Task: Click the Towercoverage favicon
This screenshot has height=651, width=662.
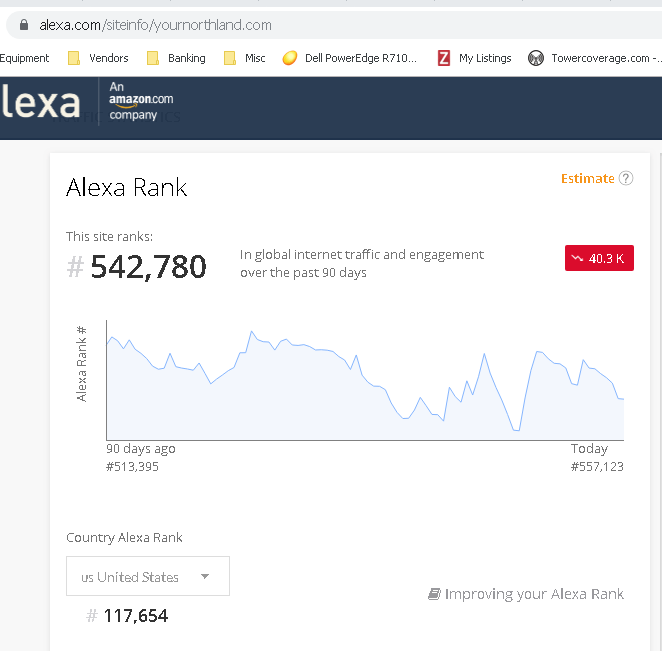Action: [536, 58]
